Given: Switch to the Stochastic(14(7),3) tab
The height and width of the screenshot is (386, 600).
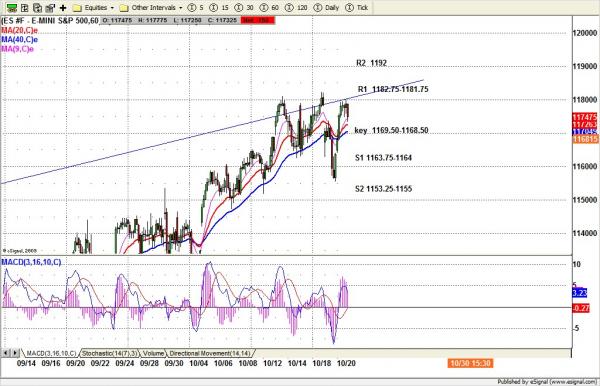Looking at the screenshot, I should point(109,353).
